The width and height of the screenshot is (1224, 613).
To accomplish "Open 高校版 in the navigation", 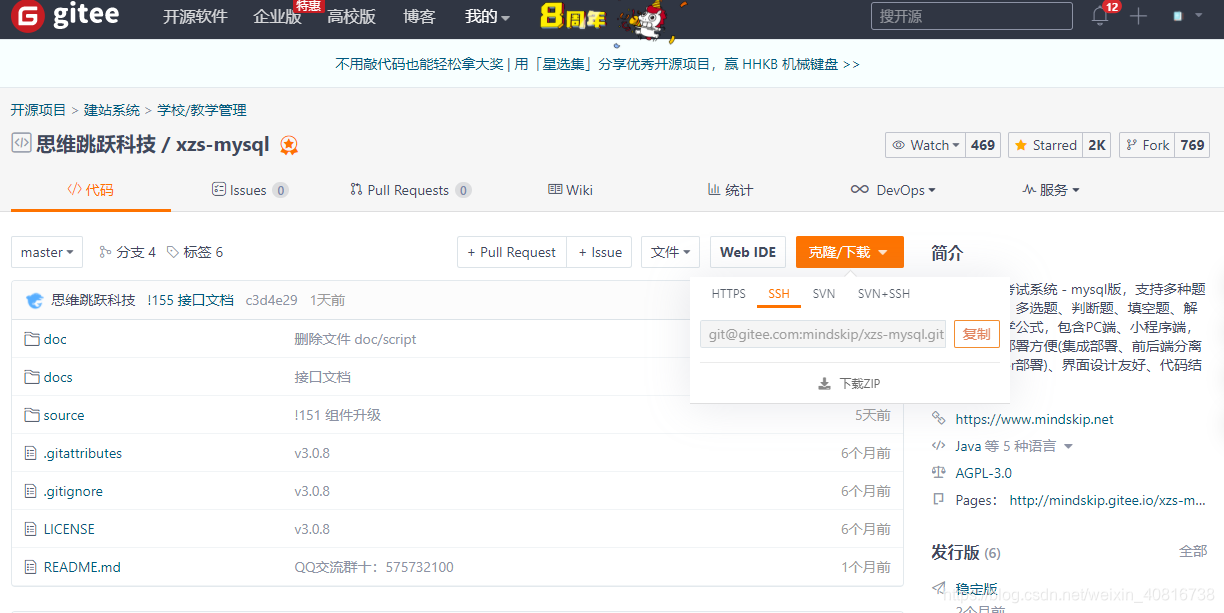I will 352,17.
